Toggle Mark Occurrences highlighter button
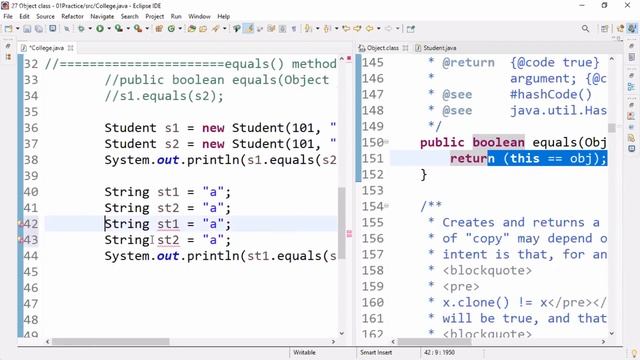Screen dimensions: 640x360 pyautogui.click(x=248, y=29)
